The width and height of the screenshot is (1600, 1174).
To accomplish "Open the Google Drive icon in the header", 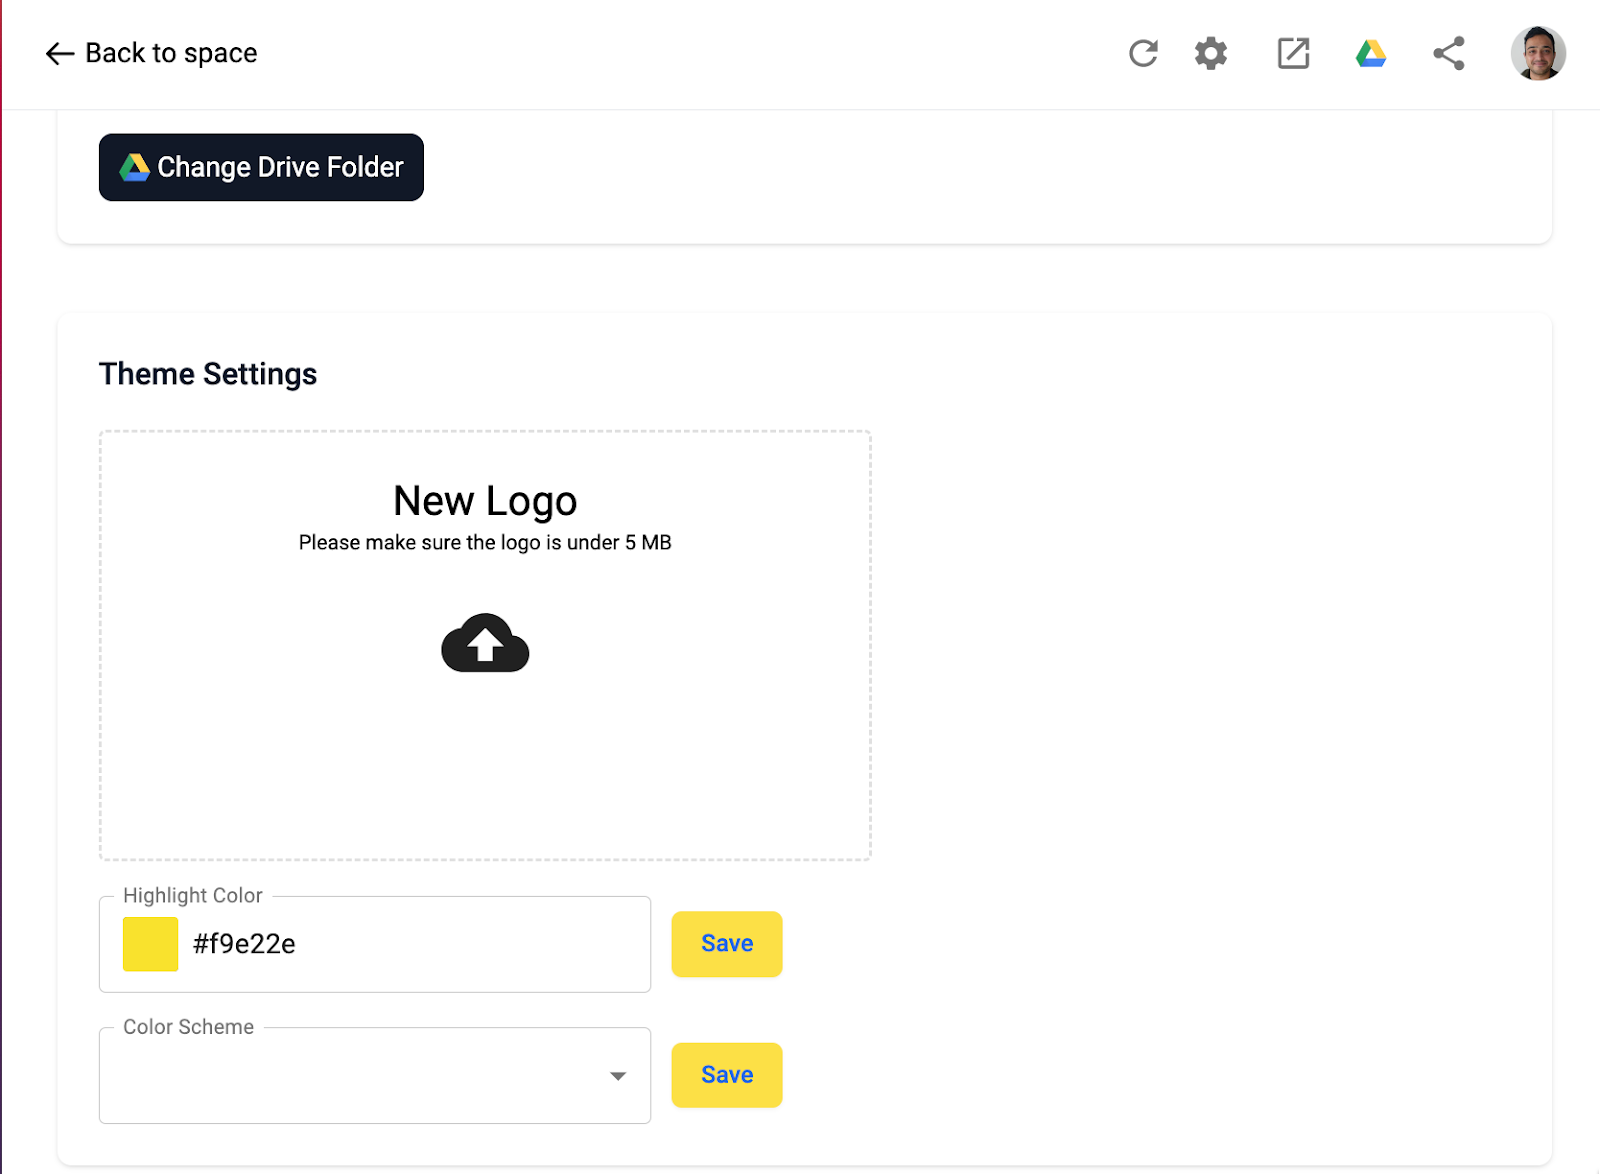I will [1371, 53].
